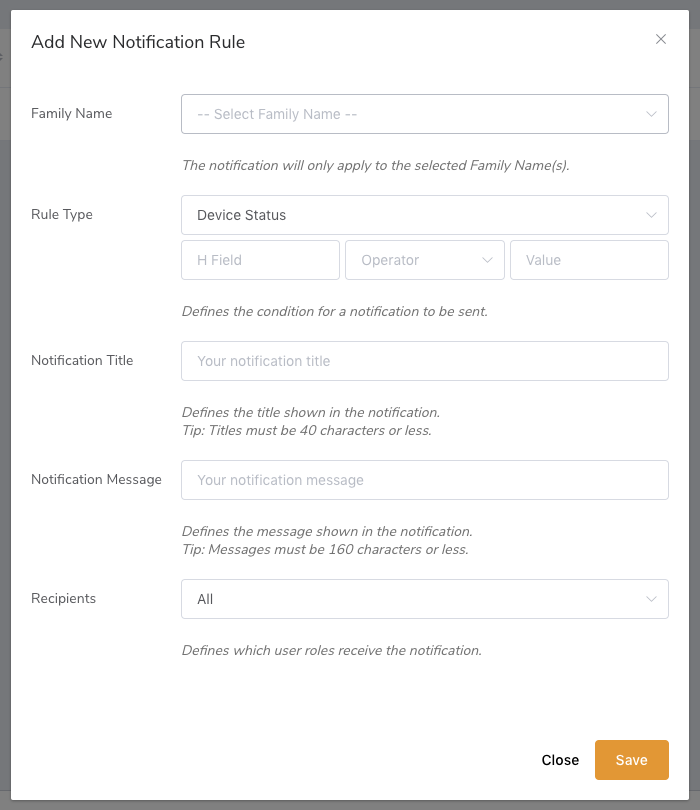Click the Notification Title label
The image size is (700, 810).
[82, 360]
